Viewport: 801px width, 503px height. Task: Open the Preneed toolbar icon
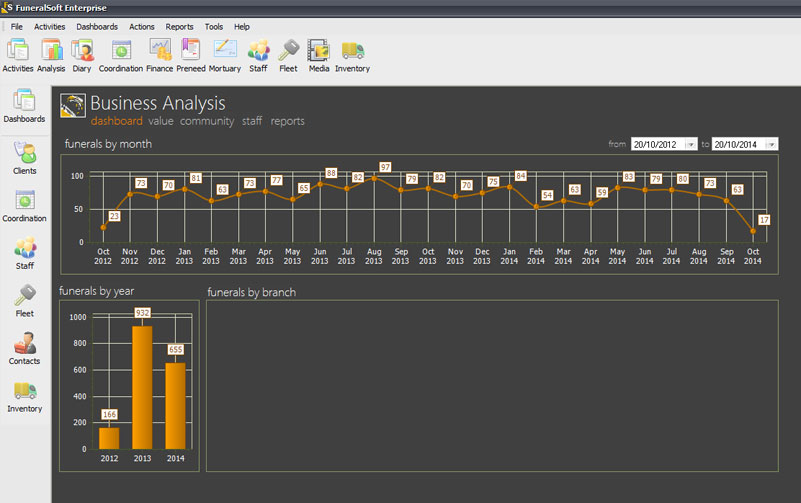[191, 56]
